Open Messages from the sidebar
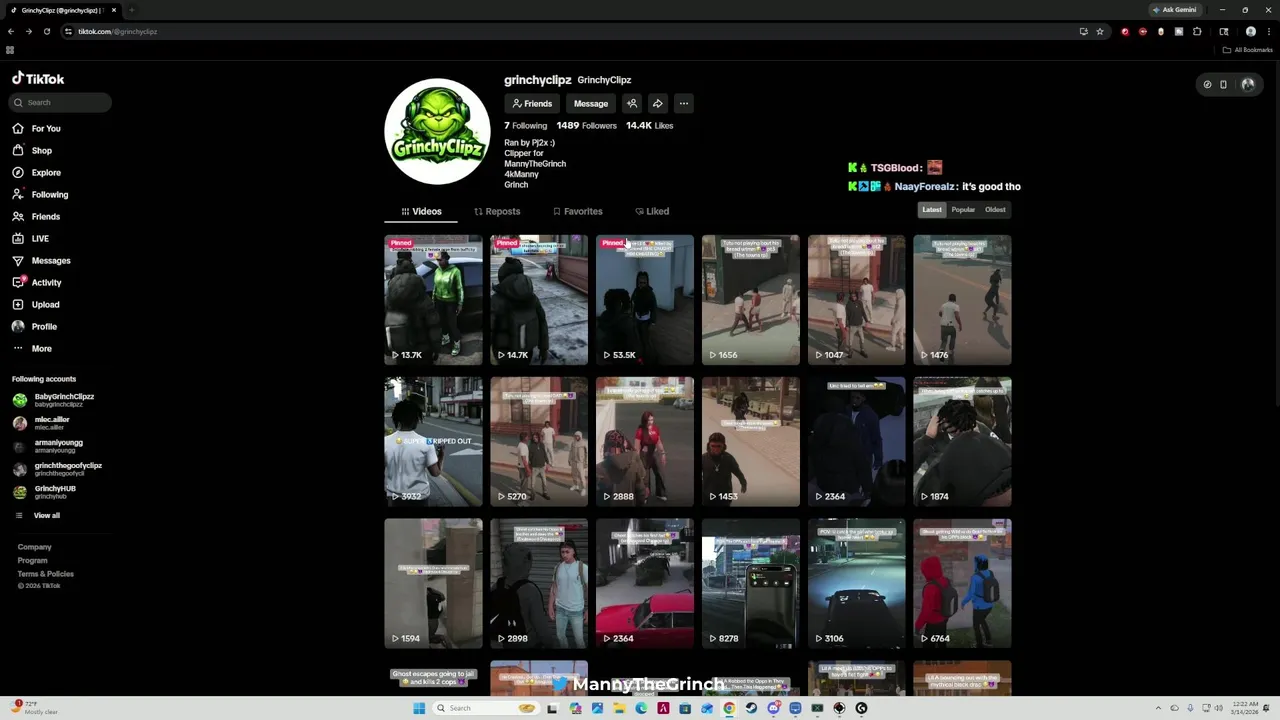The height and width of the screenshot is (720, 1280). (x=42, y=260)
